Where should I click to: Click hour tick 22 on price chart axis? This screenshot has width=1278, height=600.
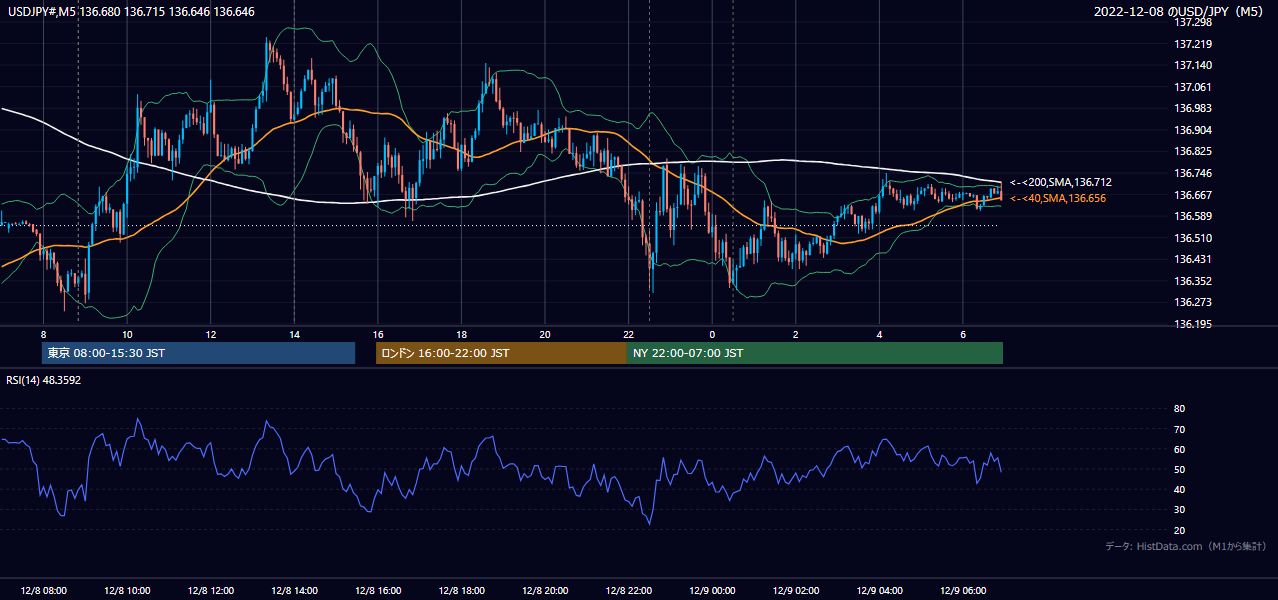tap(628, 334)
